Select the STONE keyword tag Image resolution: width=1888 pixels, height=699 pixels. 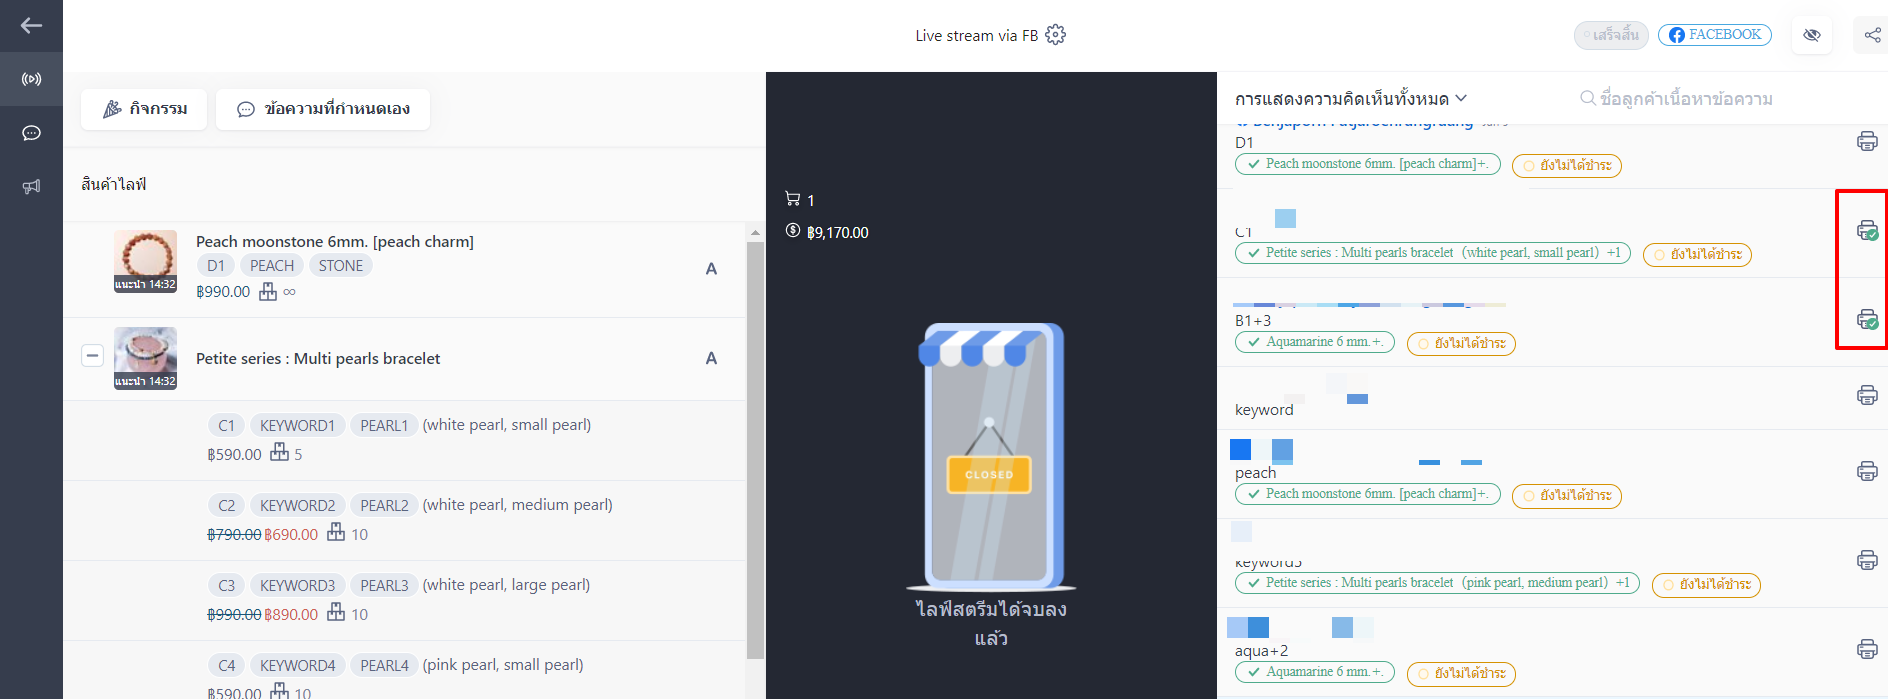coord(341,266)
